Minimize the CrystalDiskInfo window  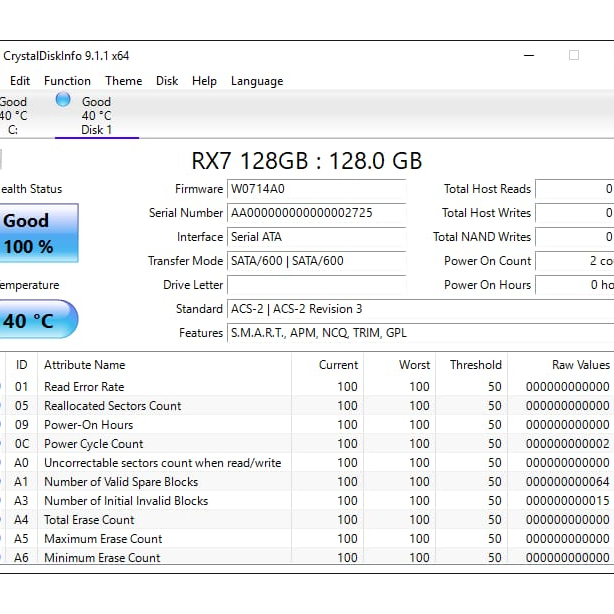[529, 56]
